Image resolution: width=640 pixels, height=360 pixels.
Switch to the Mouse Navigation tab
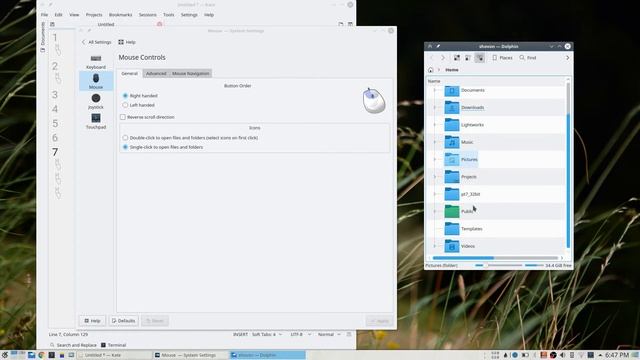[191, 73]
